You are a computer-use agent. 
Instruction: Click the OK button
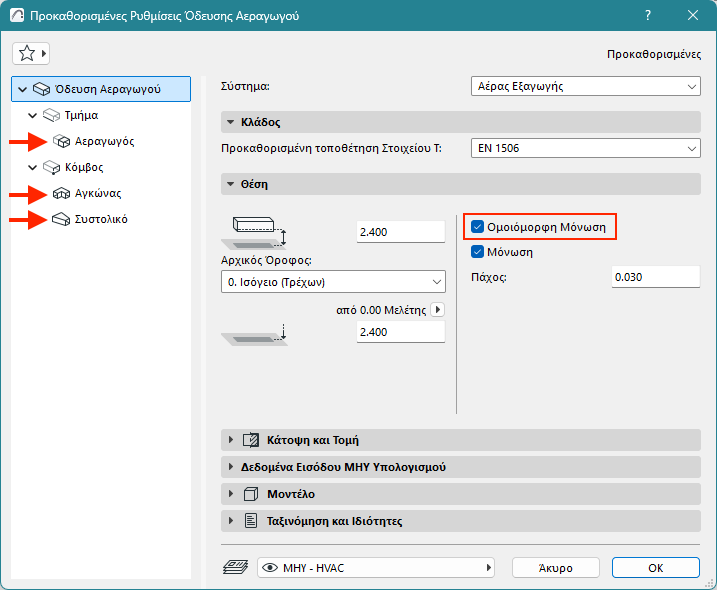(656, 568)
